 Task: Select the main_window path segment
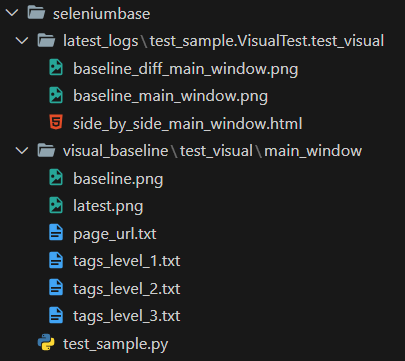tap(313, 151)
